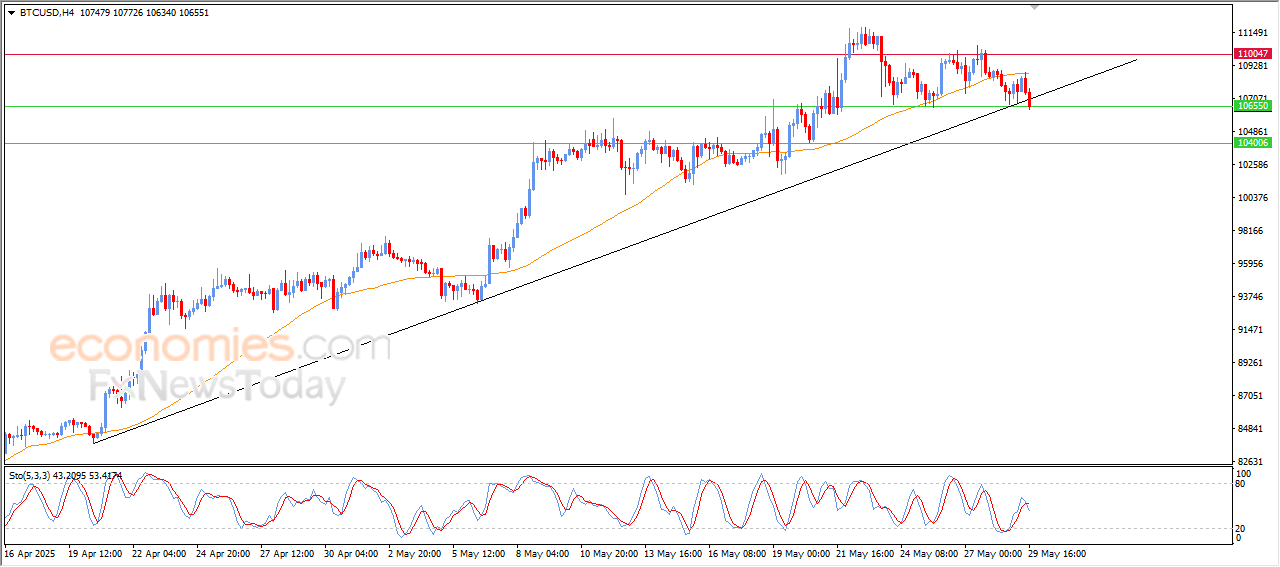Click the 21 May 16:00 time label
This screenshot has width=1280, height=567.
click(863, 553)
